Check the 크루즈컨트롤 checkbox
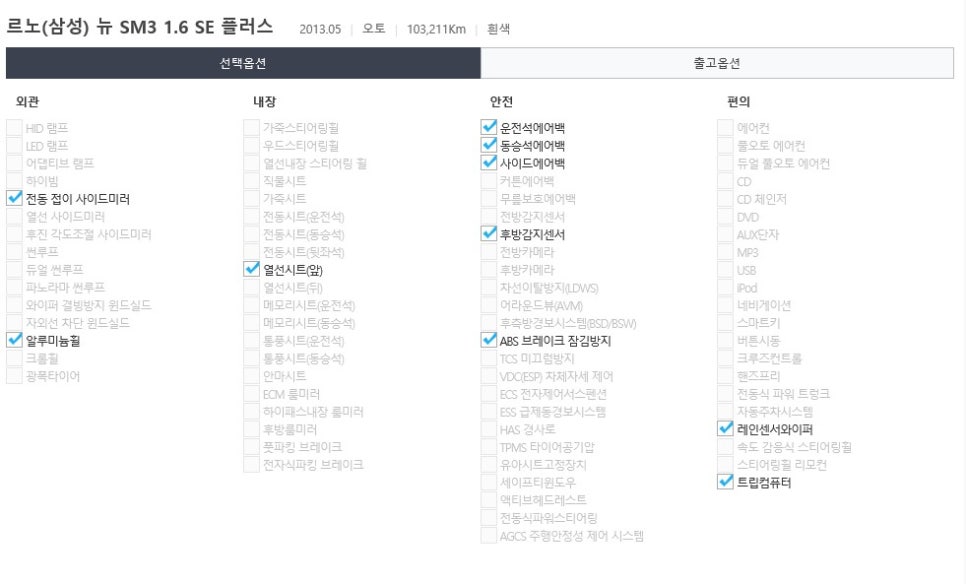This screenshot has width=966, height=584. [x=726, y=358]
